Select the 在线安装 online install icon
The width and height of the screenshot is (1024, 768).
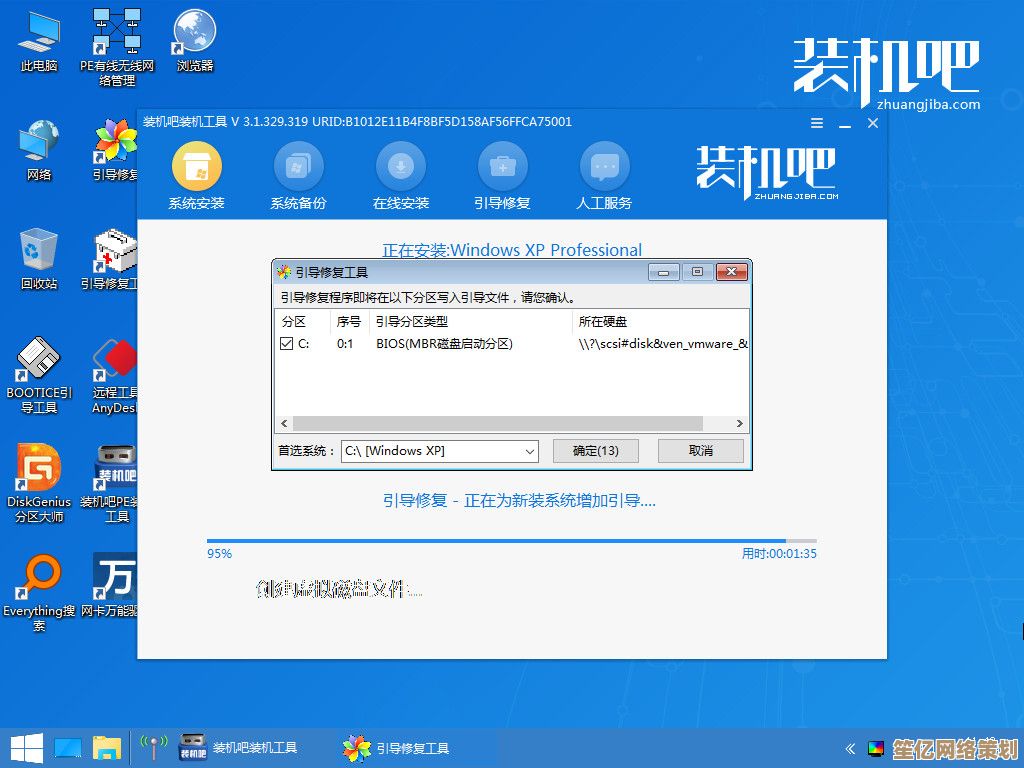pyautogui.click(x=401, y=166)
